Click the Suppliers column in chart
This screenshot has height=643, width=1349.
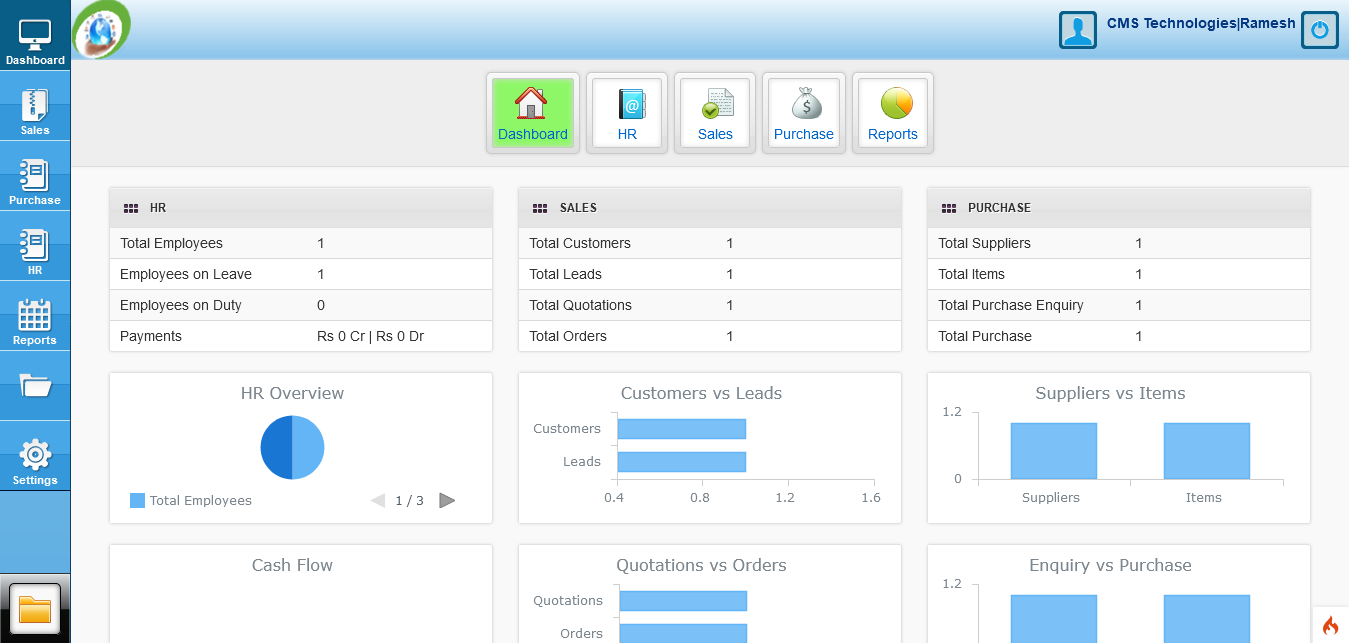(1054, 451)
